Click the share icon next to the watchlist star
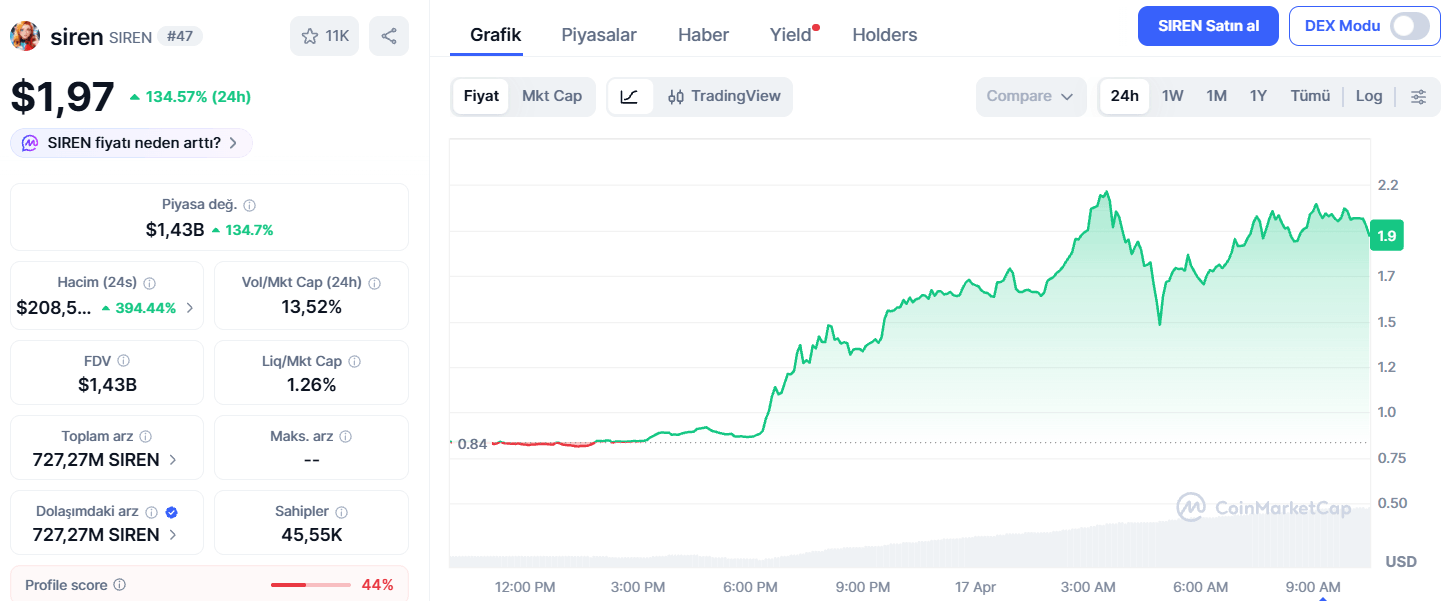Viewport: 1441px width, 601px height. (388, 36)
